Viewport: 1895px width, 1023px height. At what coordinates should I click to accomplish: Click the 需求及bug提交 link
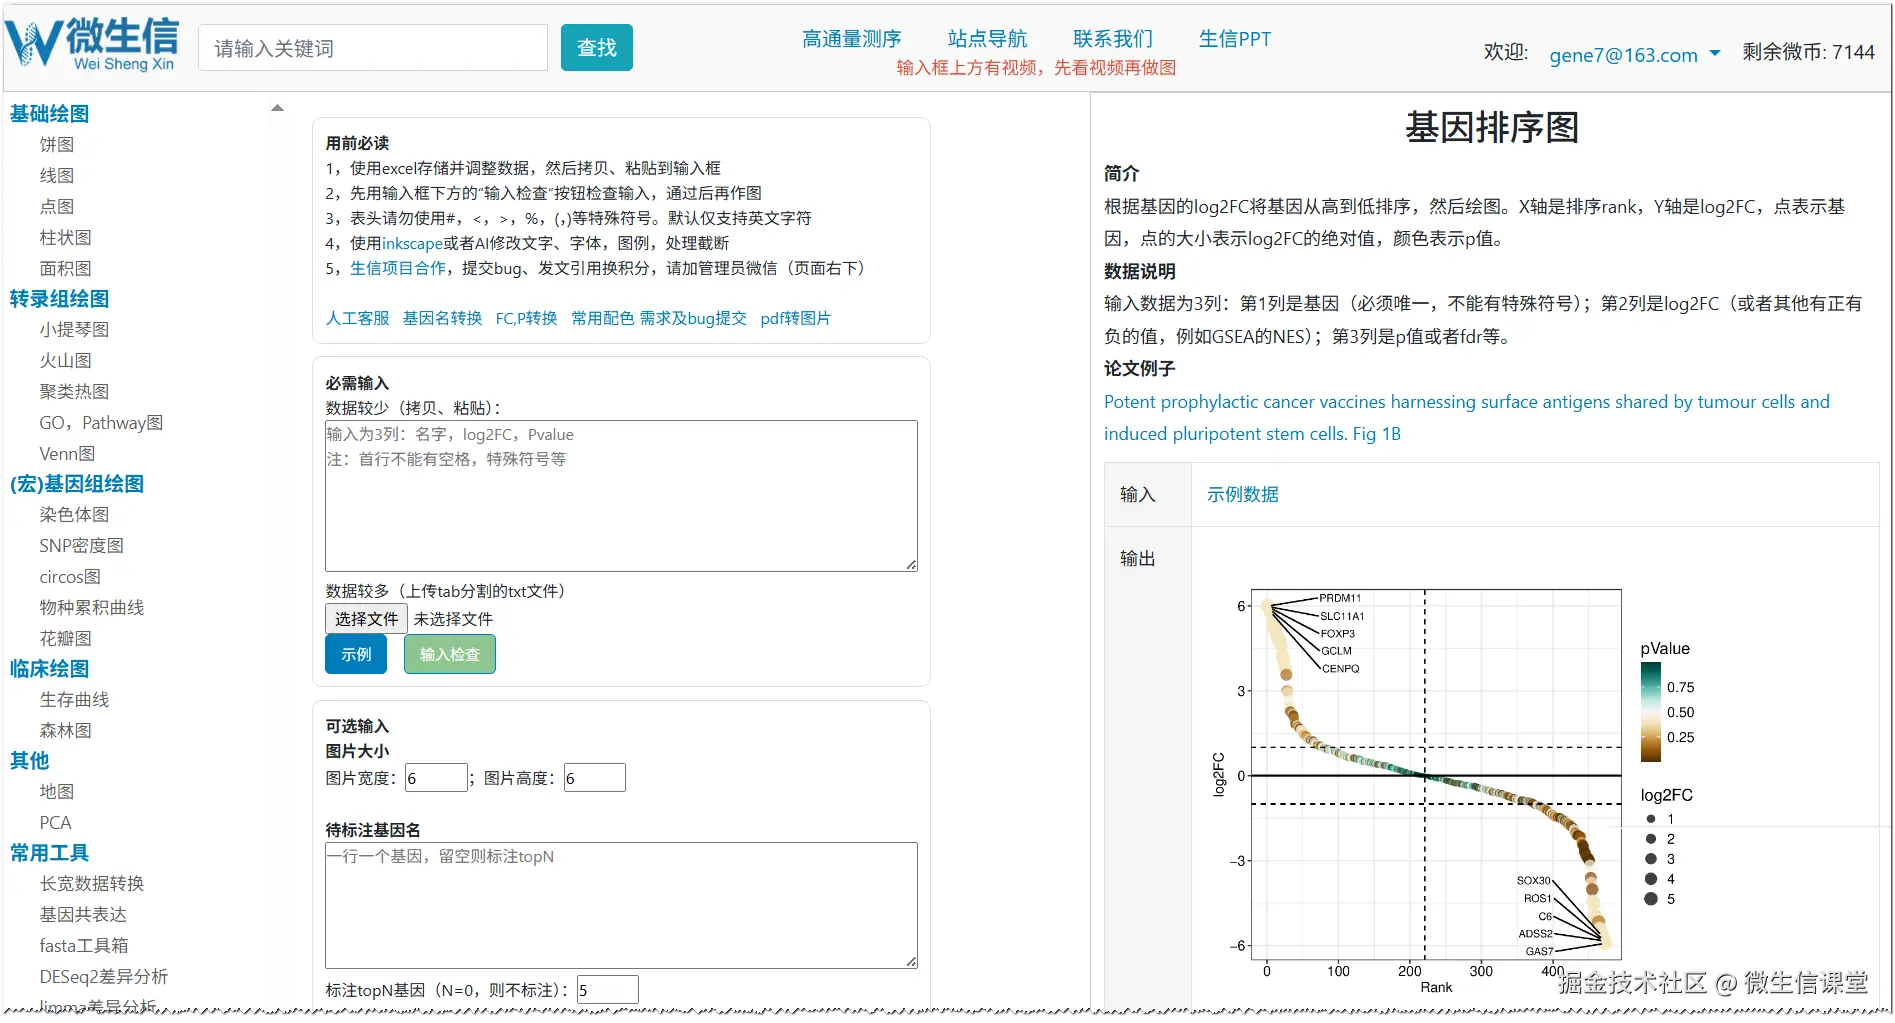(693, 318)
